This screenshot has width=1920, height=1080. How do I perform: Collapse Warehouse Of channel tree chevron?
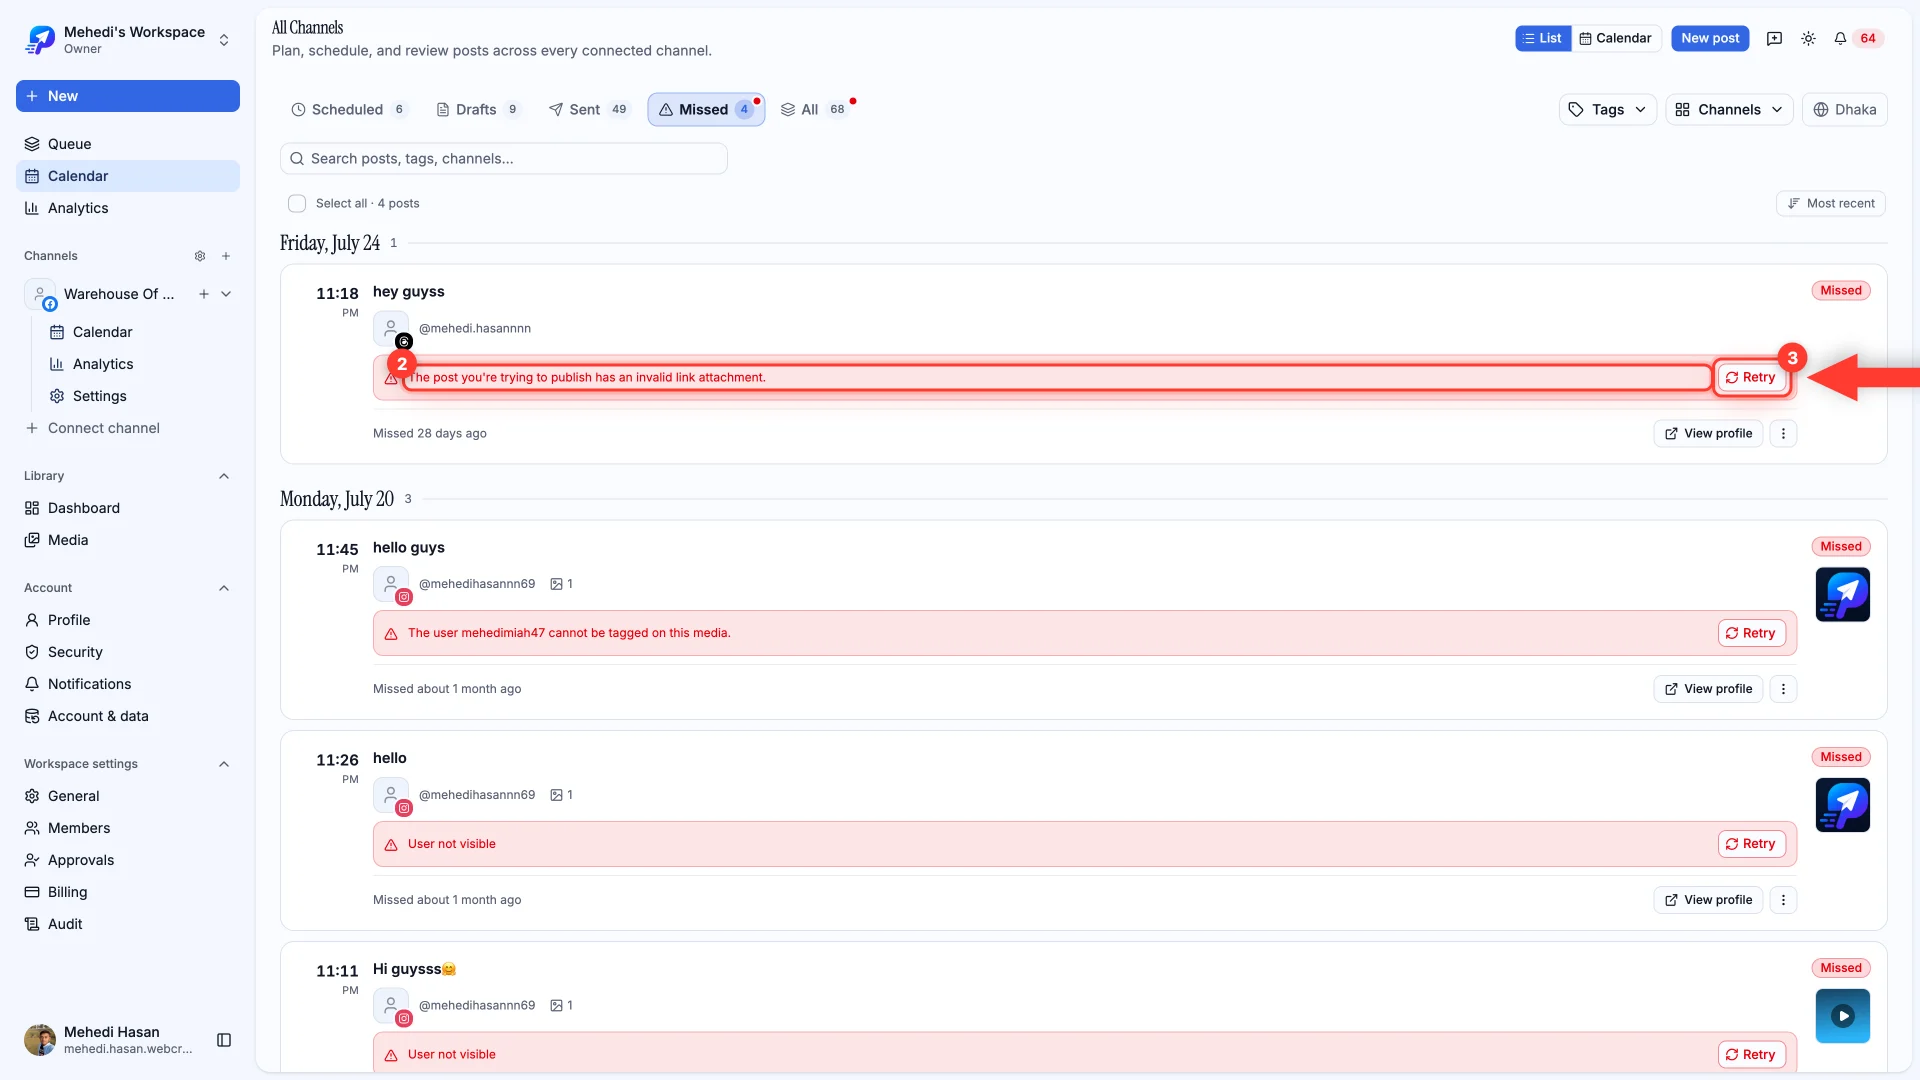226,294
